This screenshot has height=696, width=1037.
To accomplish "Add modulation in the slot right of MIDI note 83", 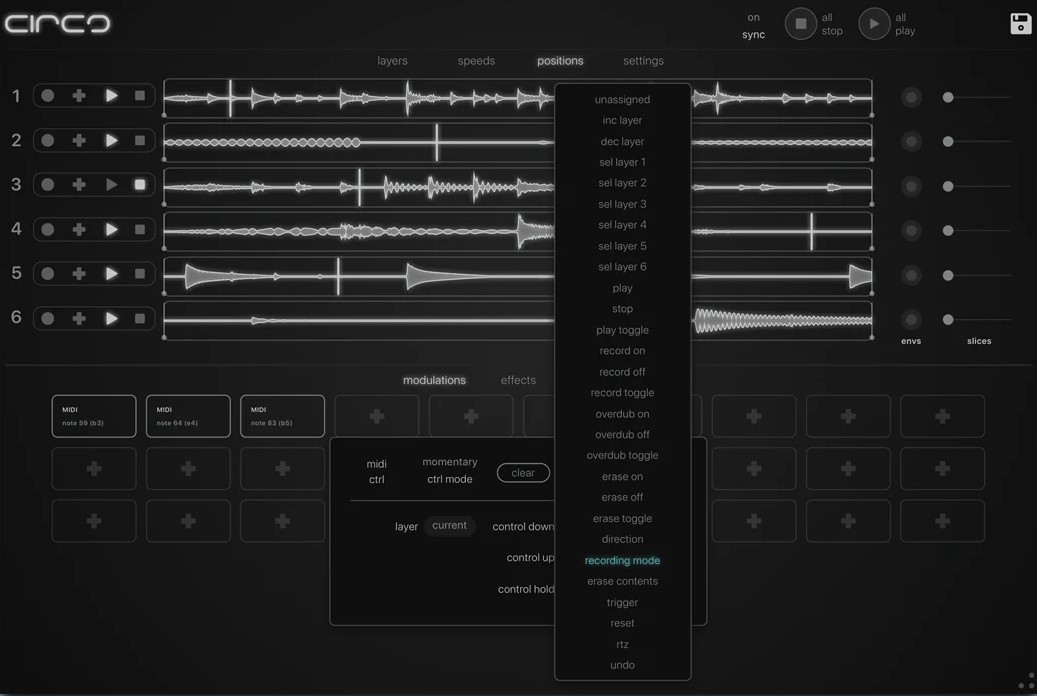I will point(377,416).
